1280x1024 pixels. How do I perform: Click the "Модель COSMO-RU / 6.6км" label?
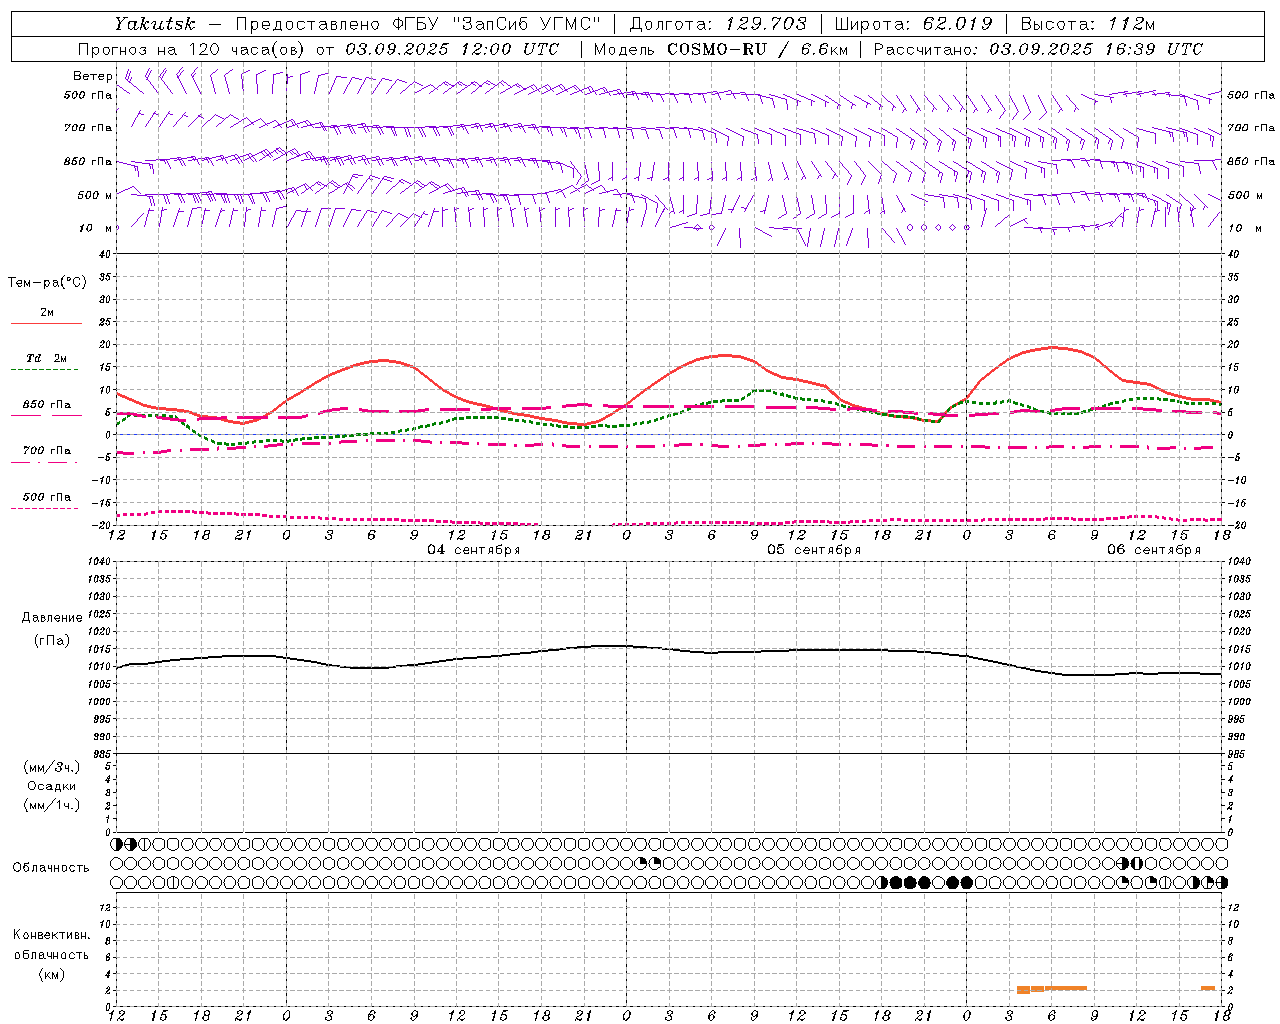click(x=720, y=49)
